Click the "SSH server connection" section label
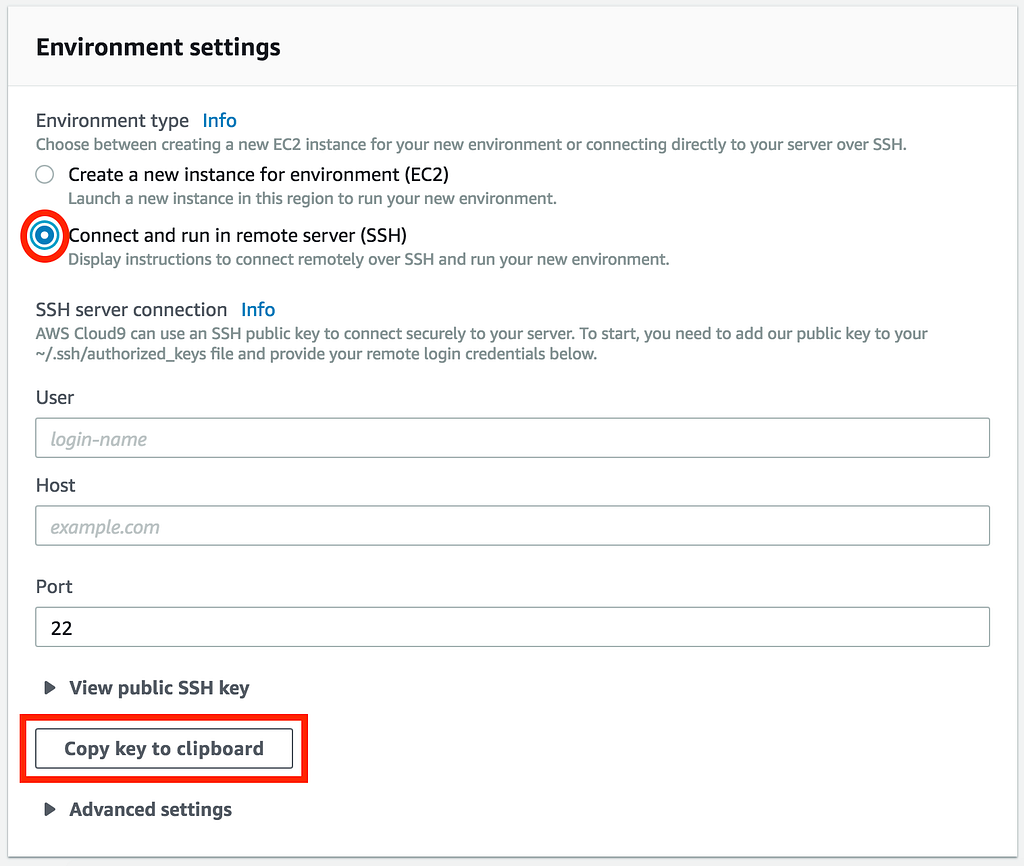Viewport: 1024px width, 866px height. pyautogui.click(x=131, y=310)
